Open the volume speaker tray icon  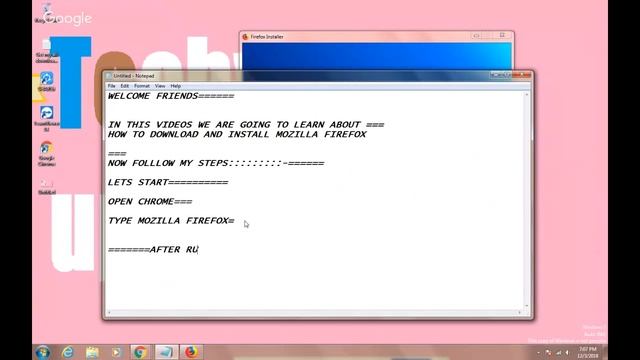tap(567, 352)
